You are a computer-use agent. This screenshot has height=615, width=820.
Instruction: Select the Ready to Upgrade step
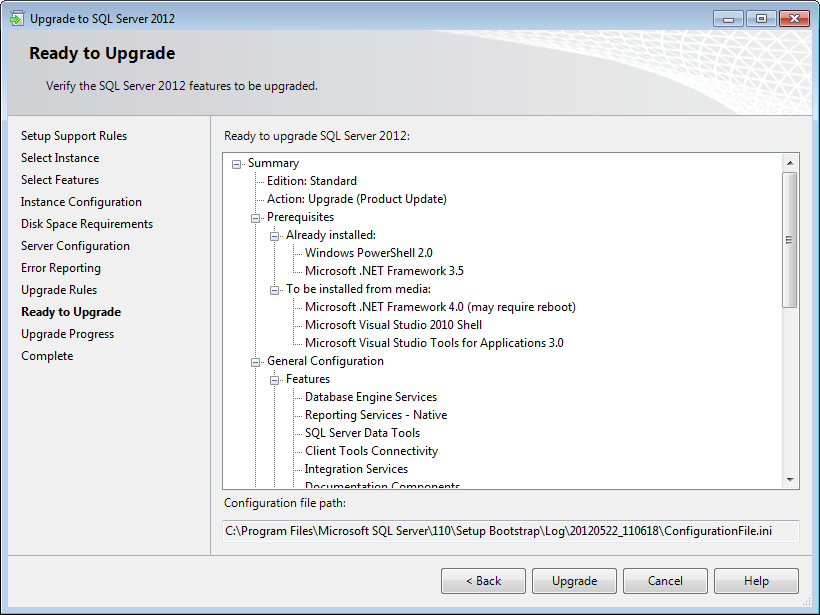[71, 312]
